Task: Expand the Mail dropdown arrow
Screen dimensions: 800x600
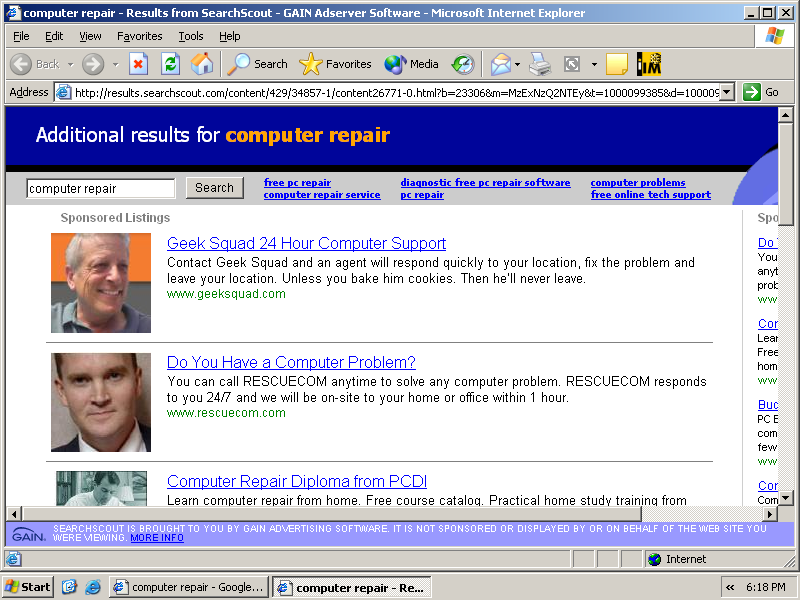Action: [x=517, y=64]
